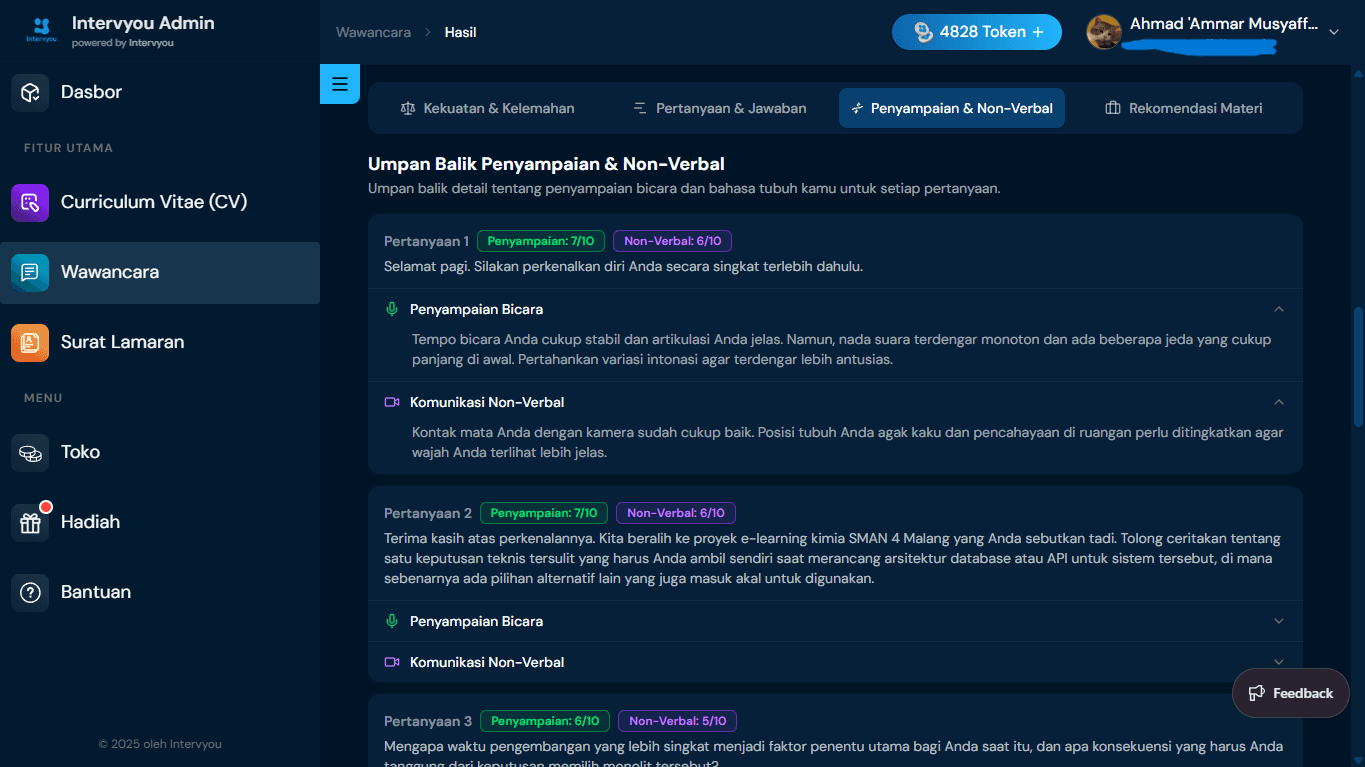This screenshot has height=767, width=1365.
Task: Click the Bantuan question mark icon
Action: pyautogui.click(x=30, y=592)
